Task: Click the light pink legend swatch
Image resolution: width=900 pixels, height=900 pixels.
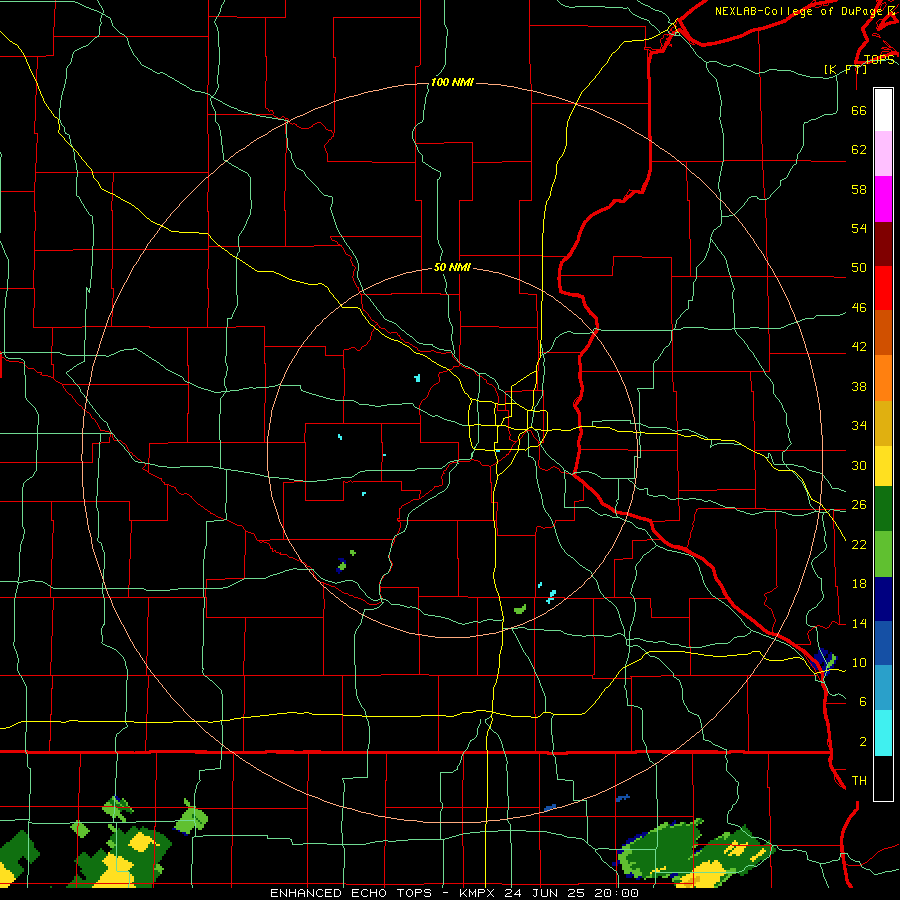Action: click(x=883, y=154)
